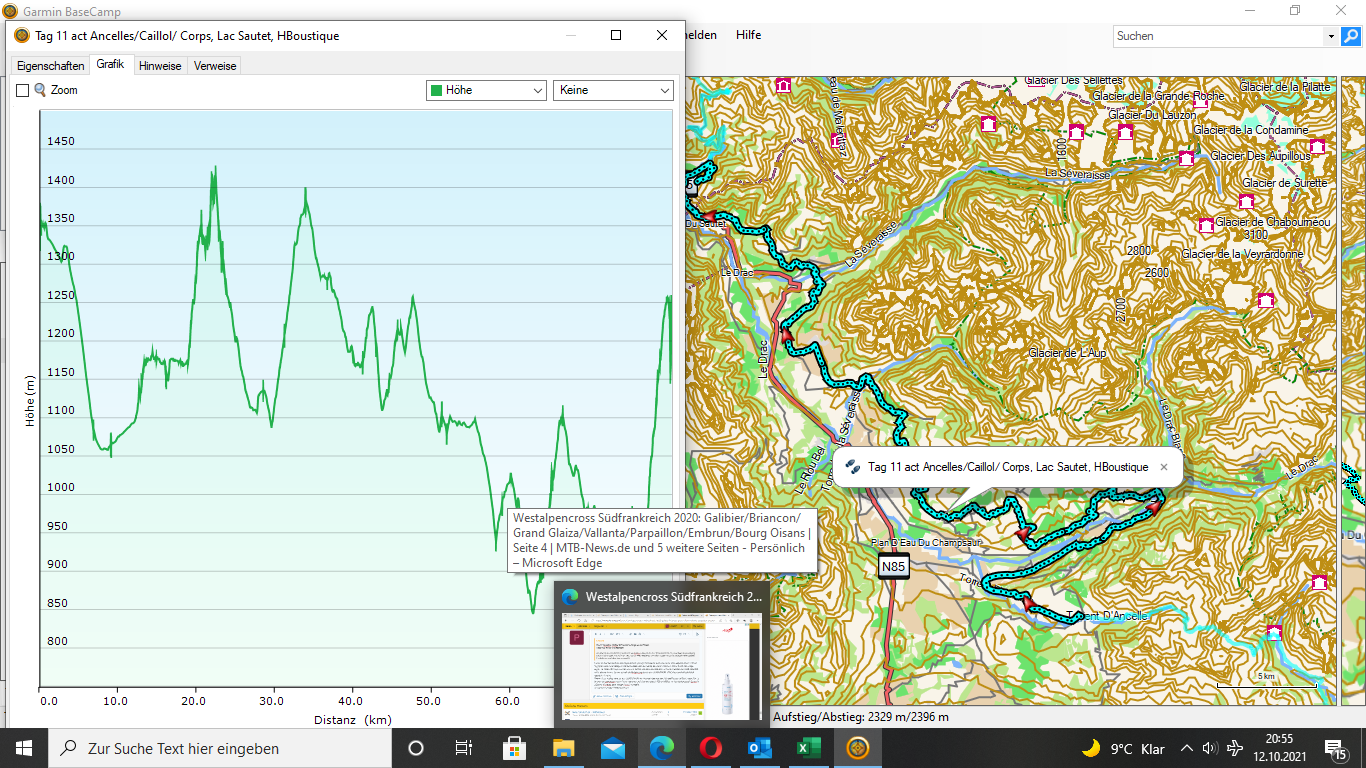Open Opera browser from taskbar
1366x768 pixels.
coord(711,748)
